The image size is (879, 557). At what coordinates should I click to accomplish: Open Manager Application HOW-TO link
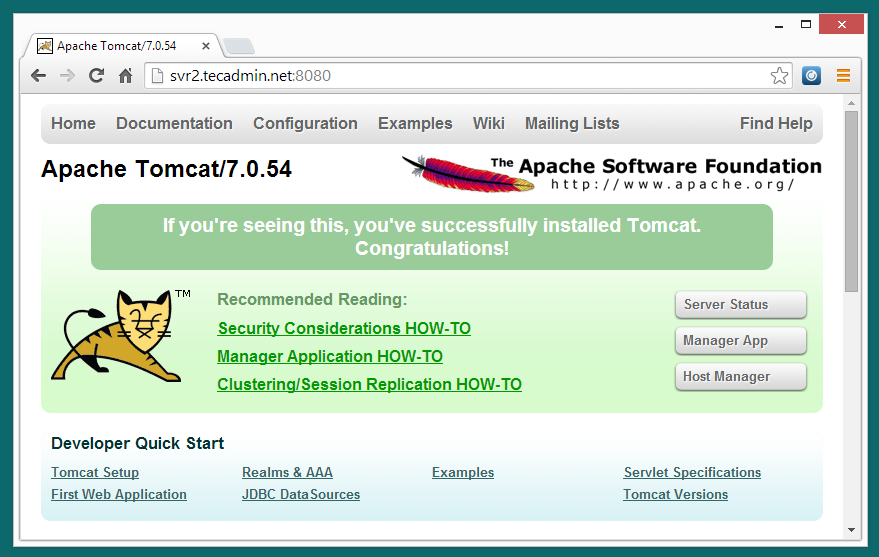pyautogui.click(x=330, y=356)
